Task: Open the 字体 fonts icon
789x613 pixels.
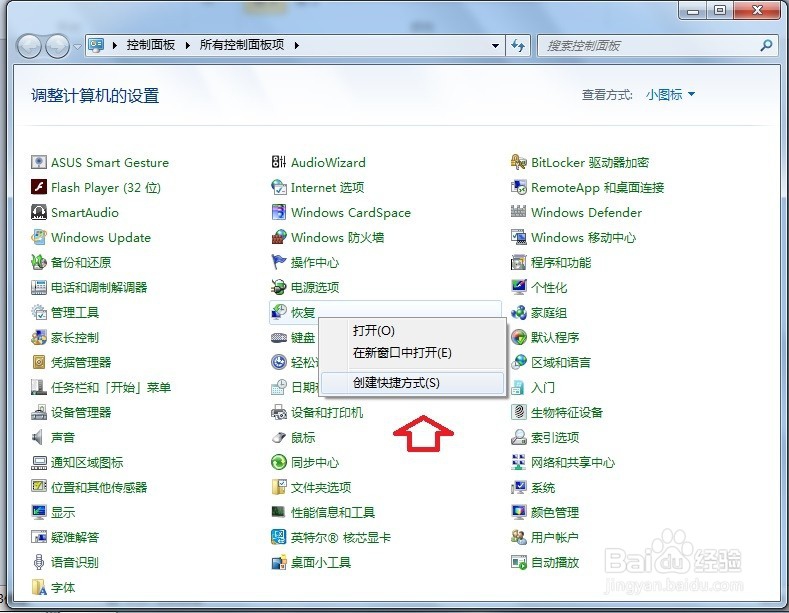Action: pyautogui.click(x=39, y=587)
